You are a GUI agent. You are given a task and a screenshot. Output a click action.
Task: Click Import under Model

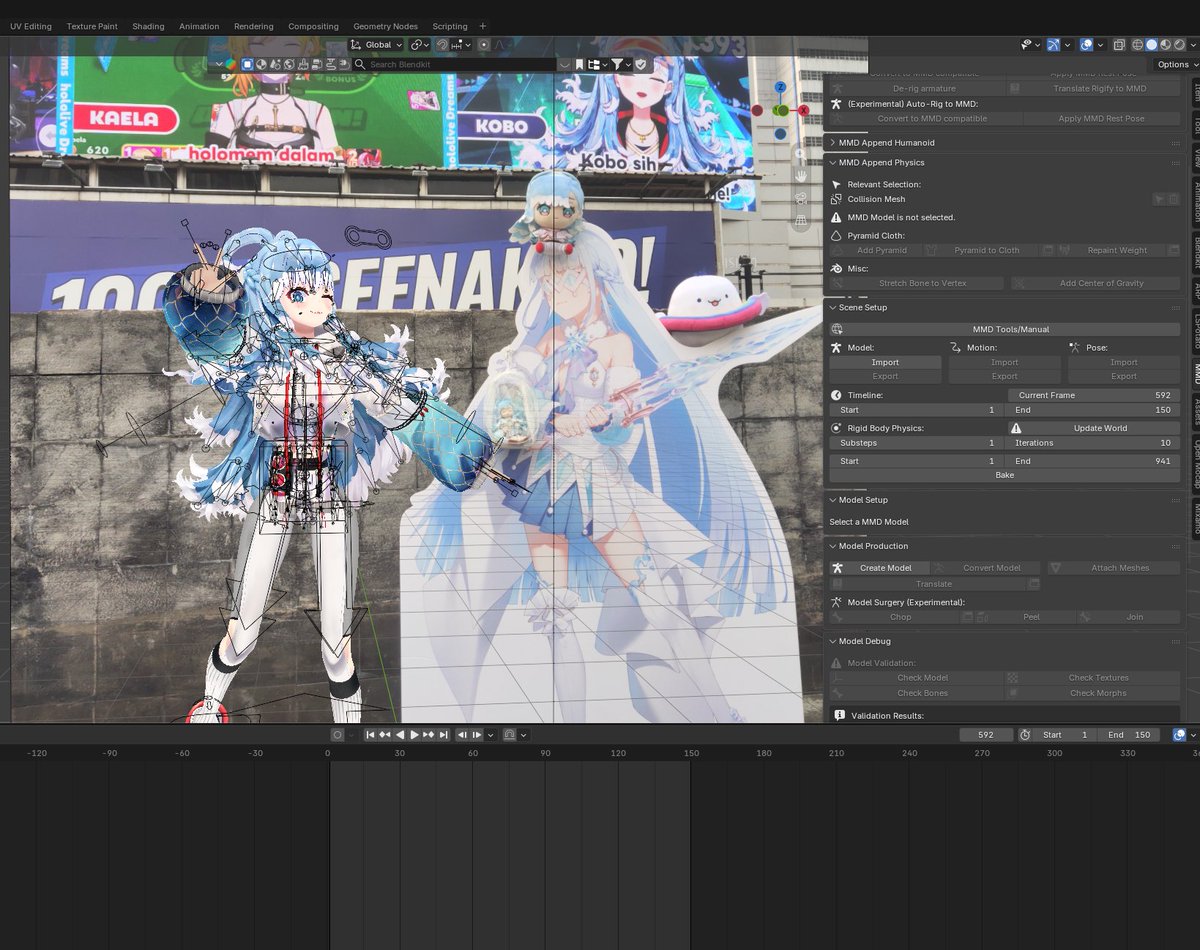coord(885,362)
